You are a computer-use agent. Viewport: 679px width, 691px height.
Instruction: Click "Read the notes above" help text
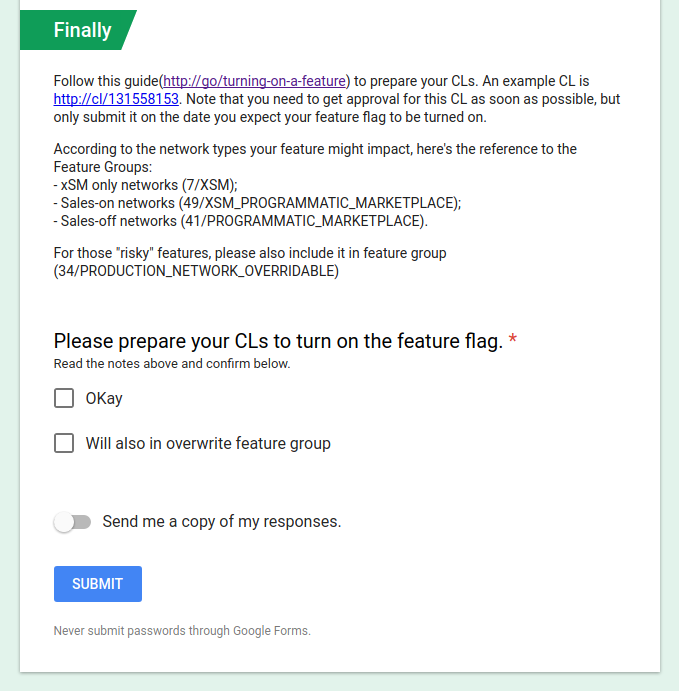[x=172, y=364]
